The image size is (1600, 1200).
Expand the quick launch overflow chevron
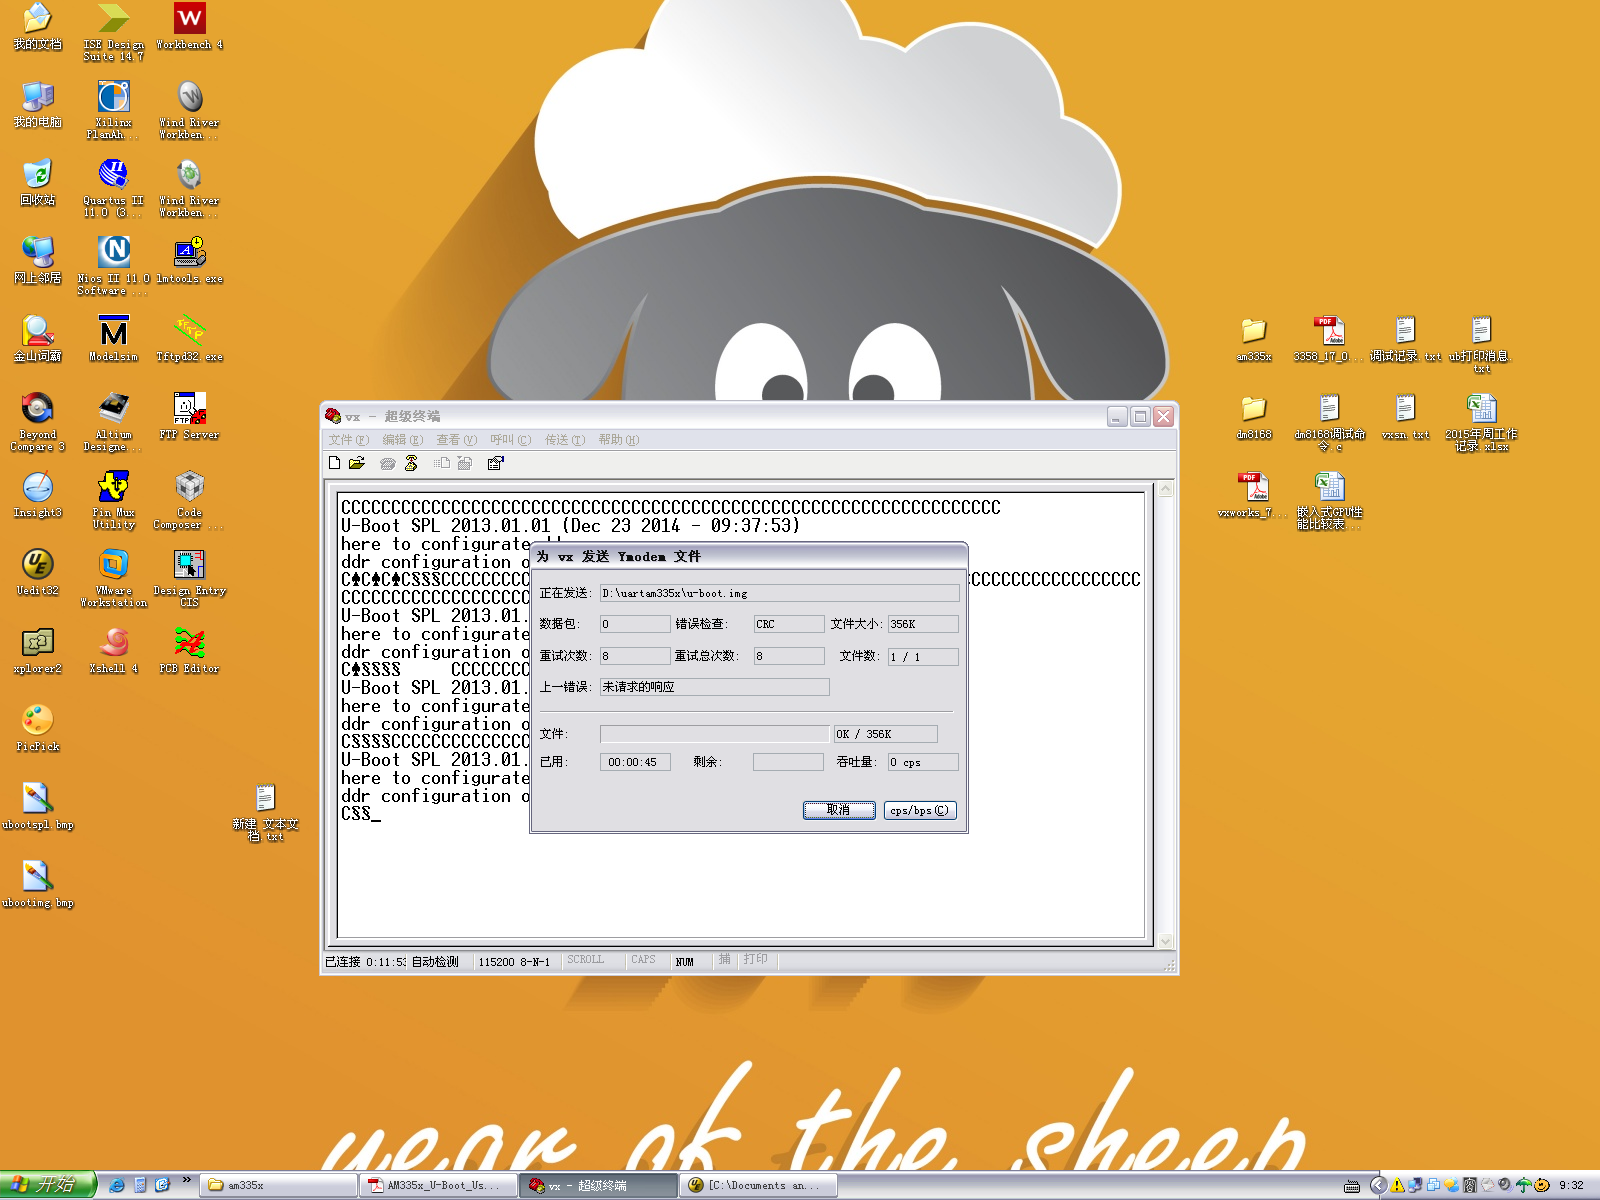click(x=187, y=1181)
